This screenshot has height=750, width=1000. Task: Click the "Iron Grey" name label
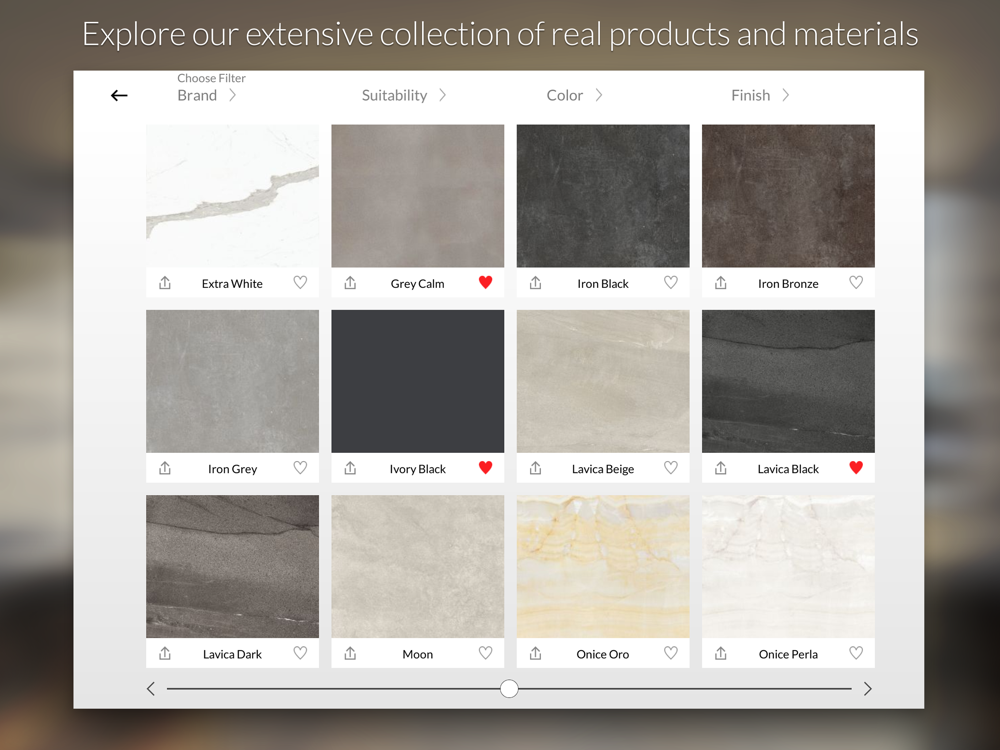tap(232, 469)
